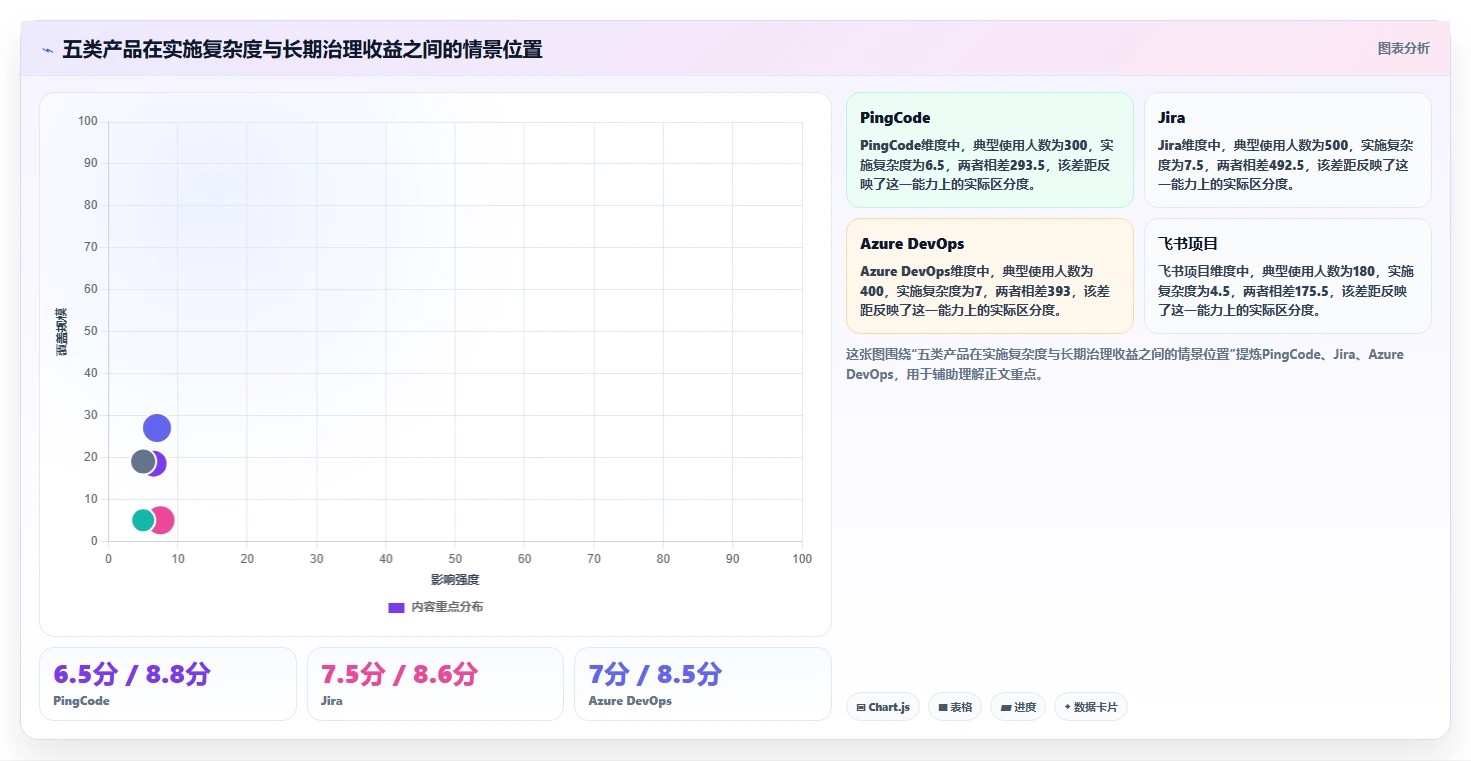This screenshot has width=1471, height=761.
Task: Select the indigo bubble near value 27
Action: pos(157,428)
